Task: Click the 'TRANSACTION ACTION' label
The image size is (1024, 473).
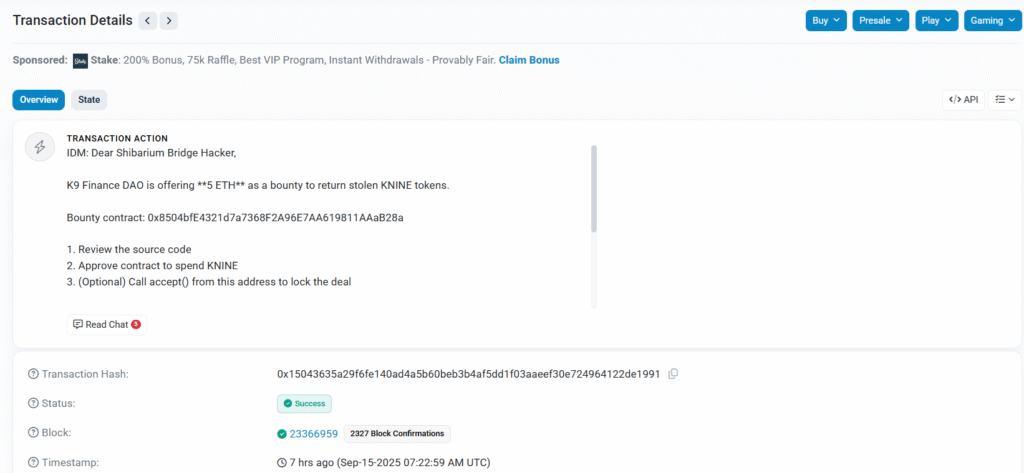Action: [x=117, y=139]
